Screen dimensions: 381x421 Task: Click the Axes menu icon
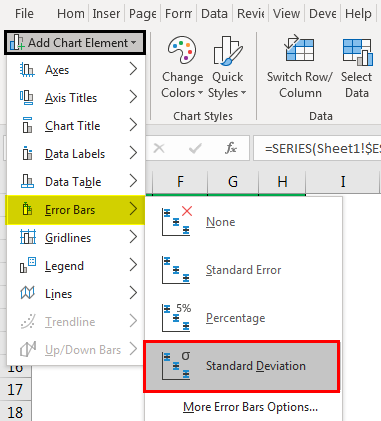coord(27,70)
